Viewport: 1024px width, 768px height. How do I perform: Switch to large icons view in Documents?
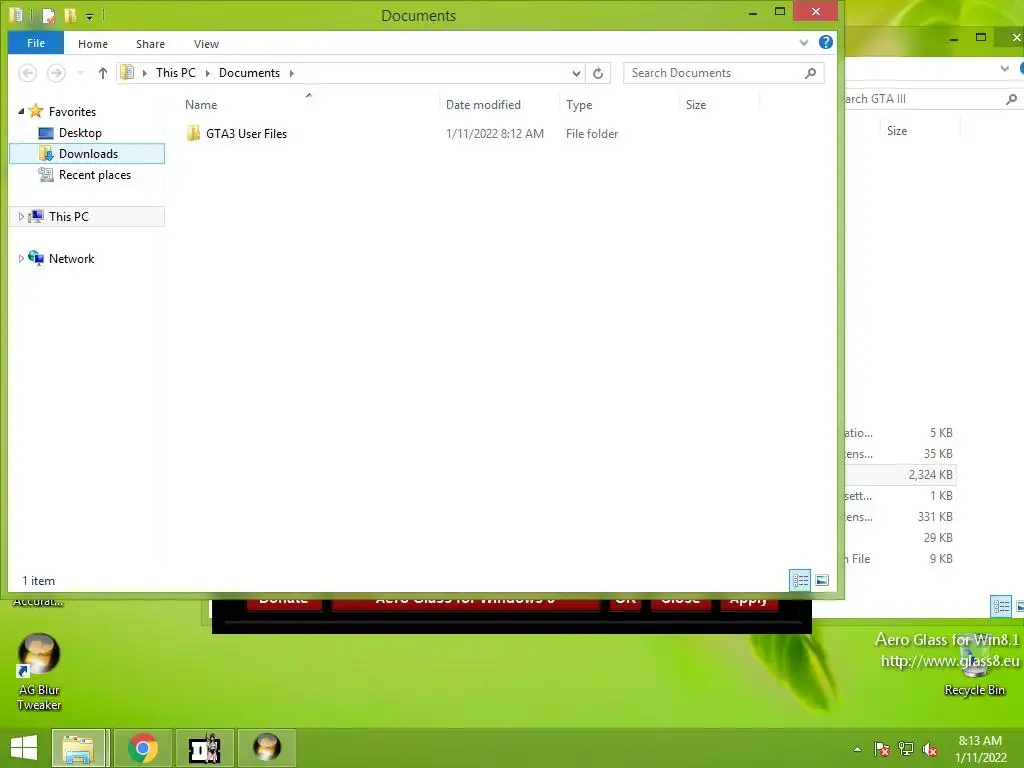point(822,580)
